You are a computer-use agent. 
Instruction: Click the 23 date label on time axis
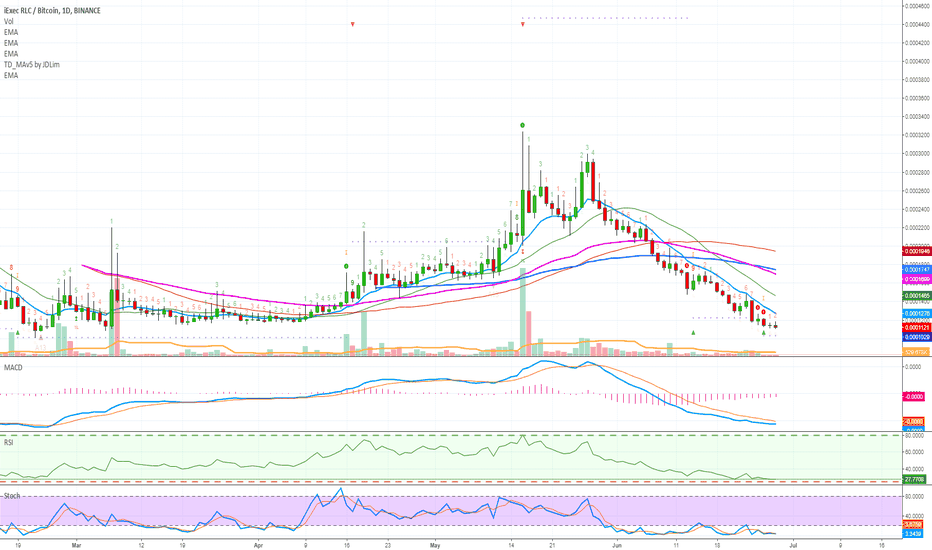pos(388,545)
